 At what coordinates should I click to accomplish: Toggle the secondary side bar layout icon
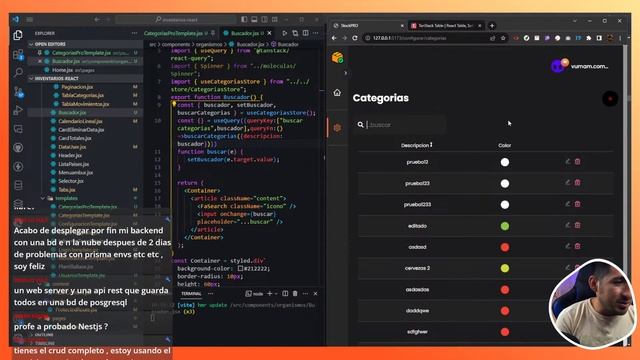tap(264, 19)
